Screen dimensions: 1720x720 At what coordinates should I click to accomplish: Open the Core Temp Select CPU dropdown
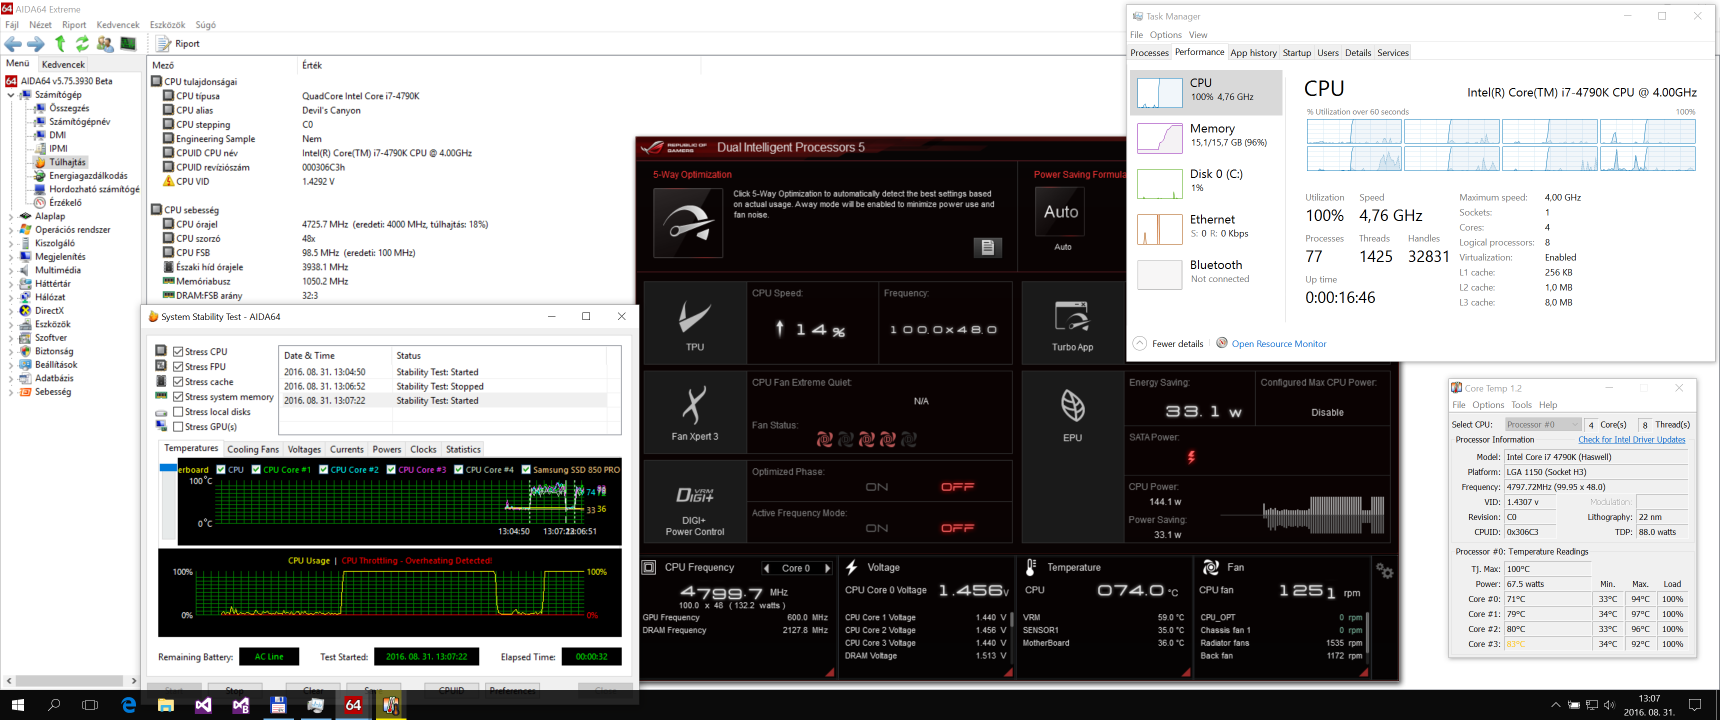point(1543,424)
